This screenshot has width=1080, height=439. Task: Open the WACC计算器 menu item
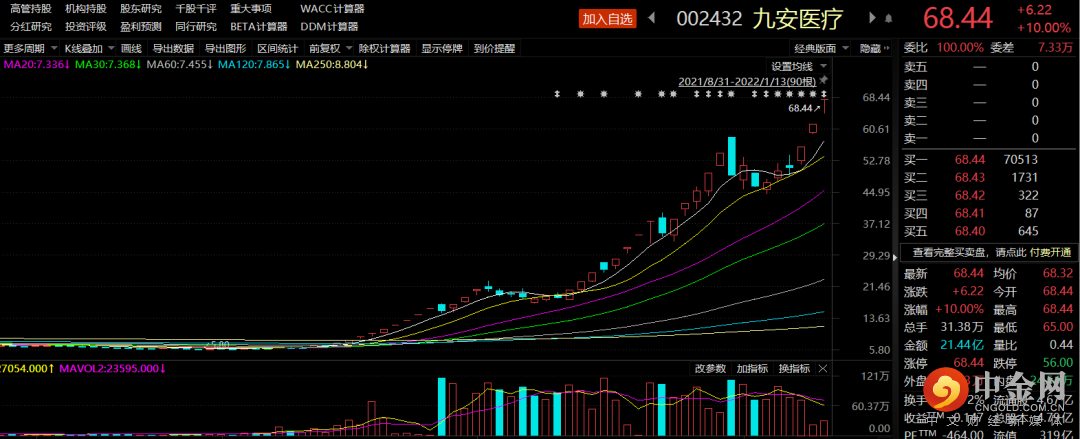click(332, 8)
